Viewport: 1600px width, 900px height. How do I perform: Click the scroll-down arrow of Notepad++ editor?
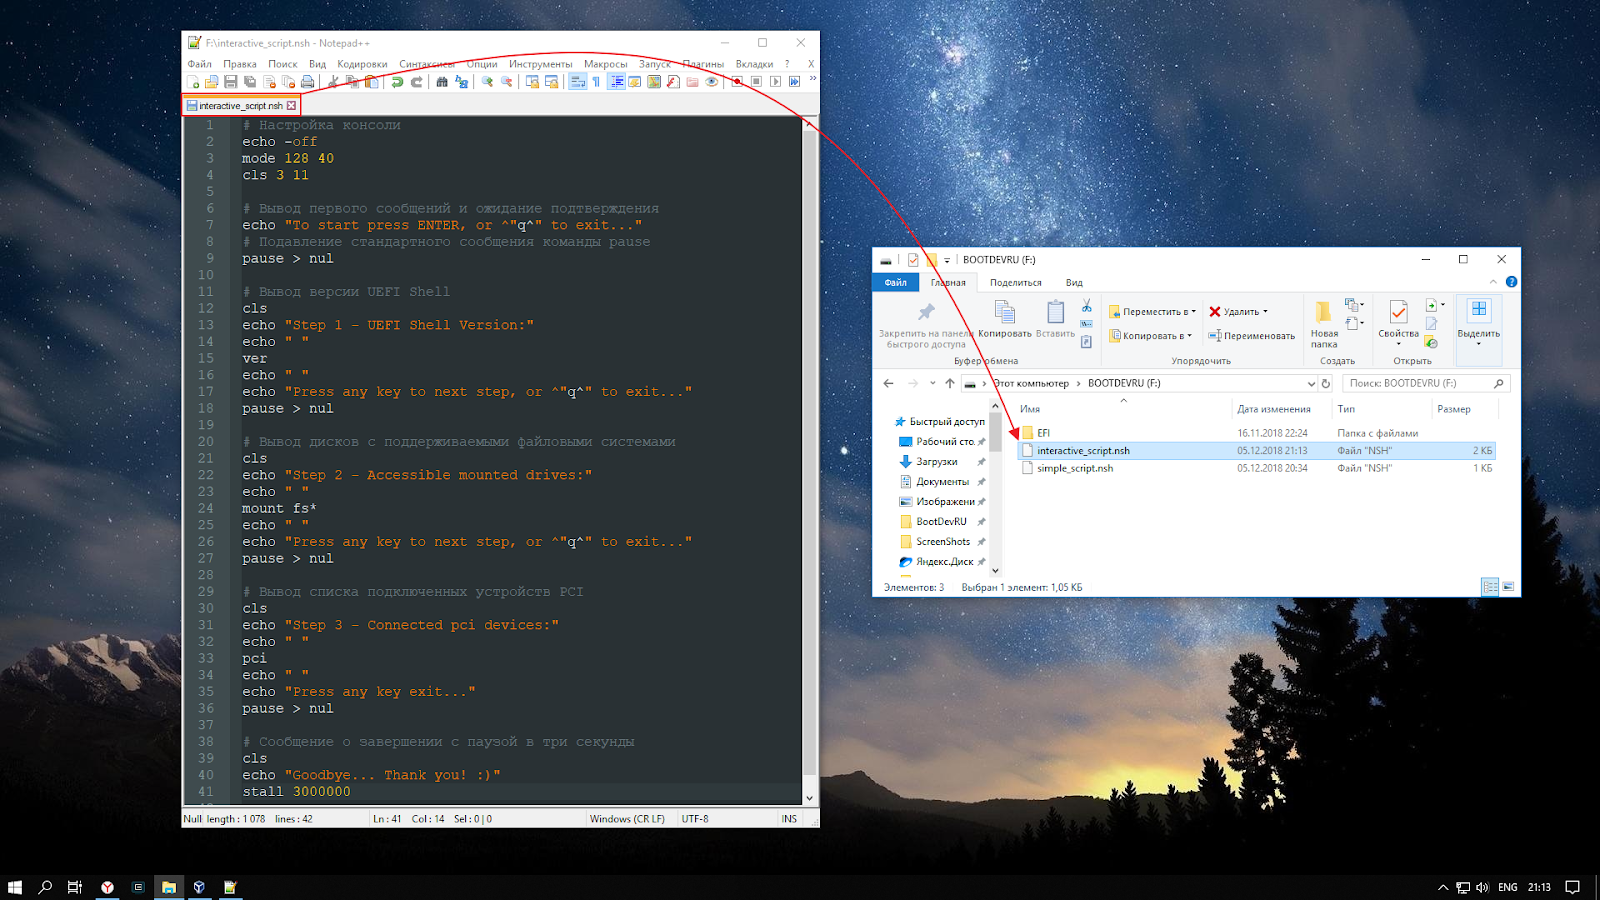pos(809,798)
